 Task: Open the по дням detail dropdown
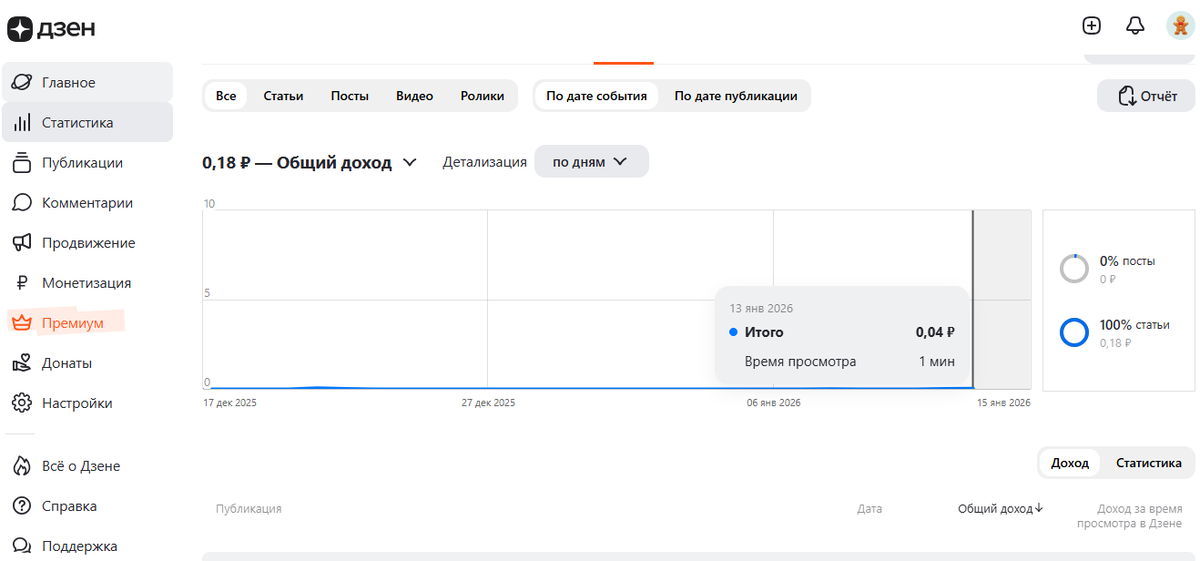591,161
